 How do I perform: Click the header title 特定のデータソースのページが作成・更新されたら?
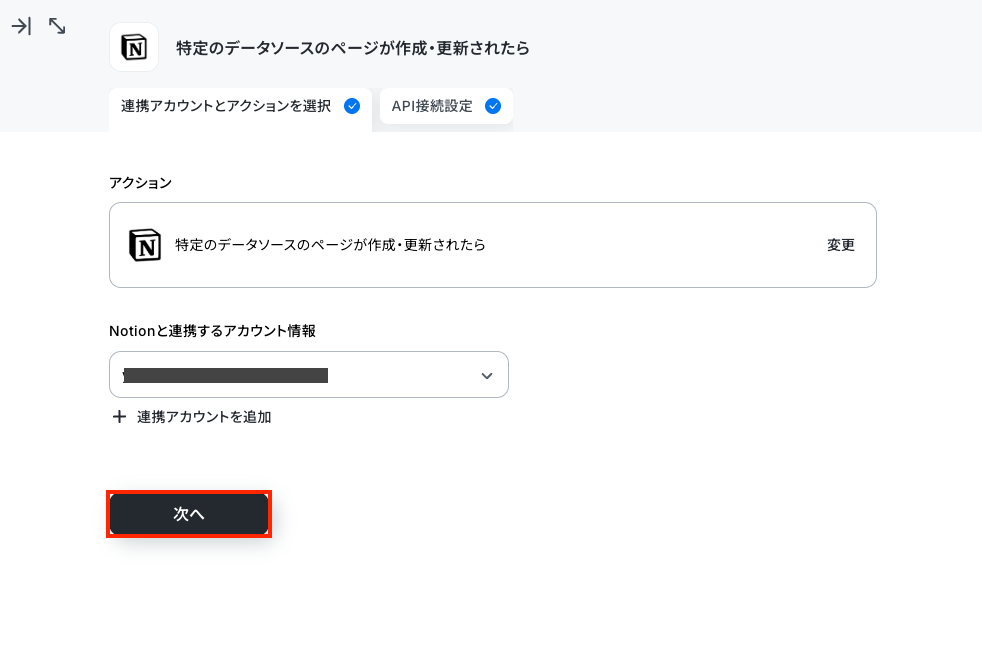[353, 48]
